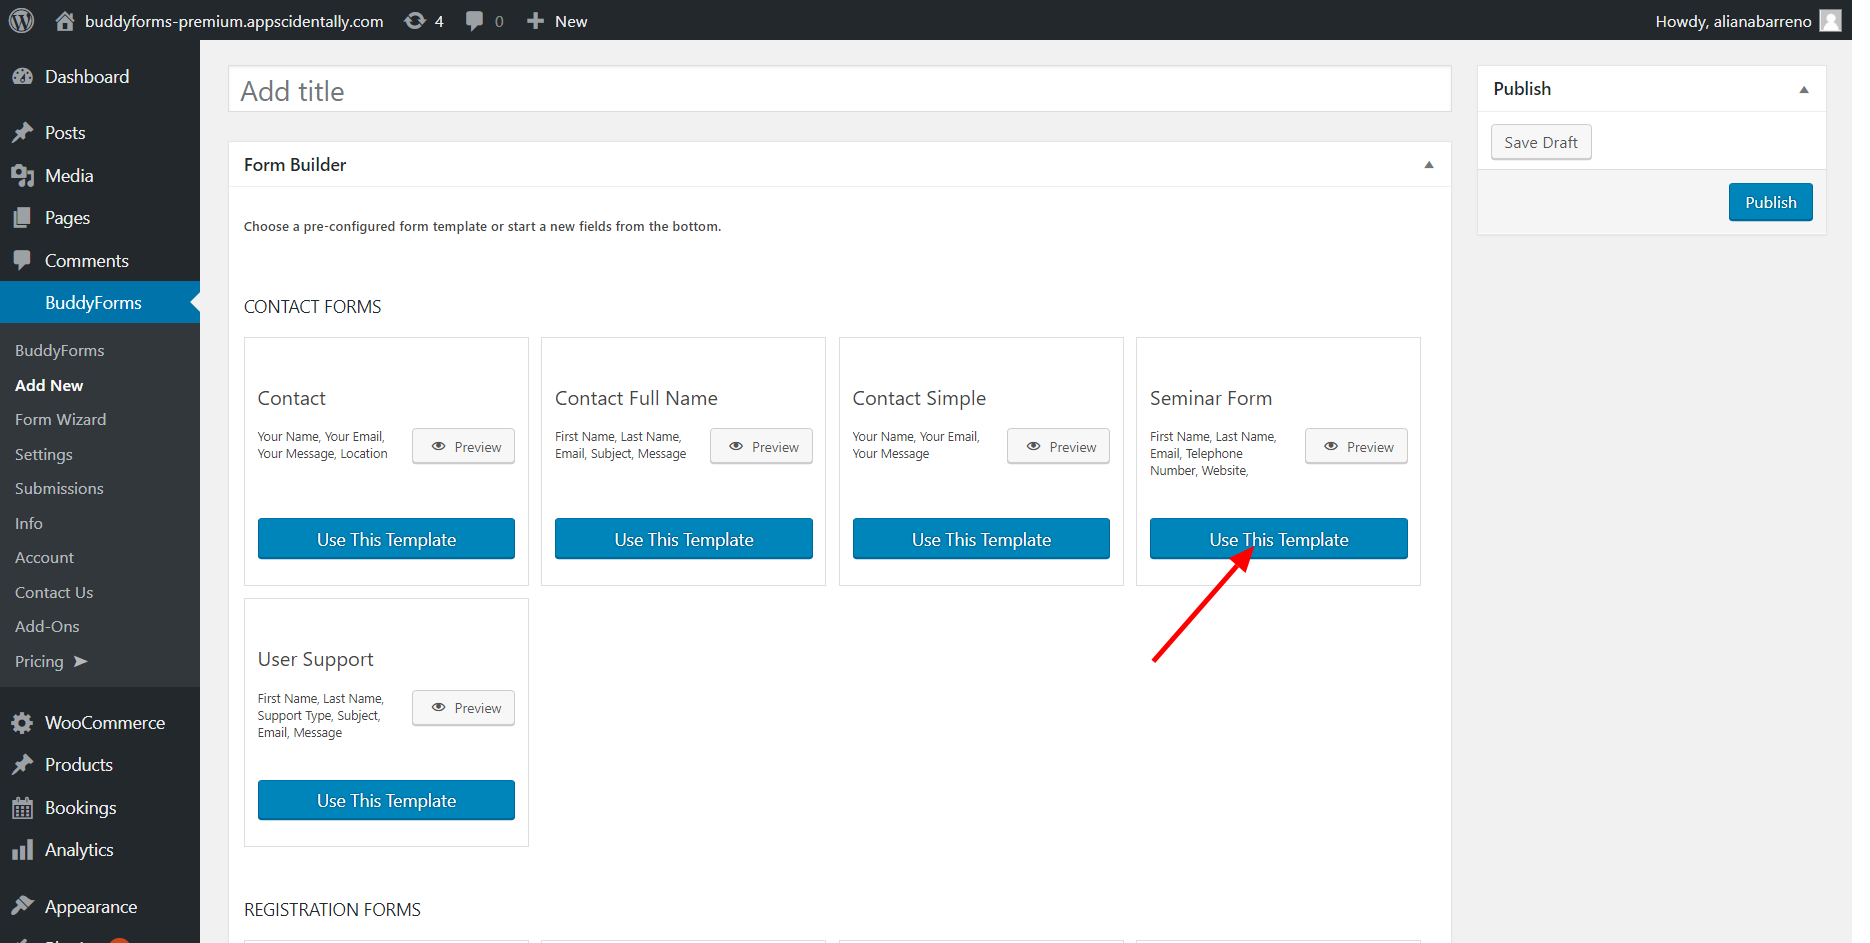Screen dimensions: 1870x943
Task: Click Save Draft
Action: [1541, 142]
